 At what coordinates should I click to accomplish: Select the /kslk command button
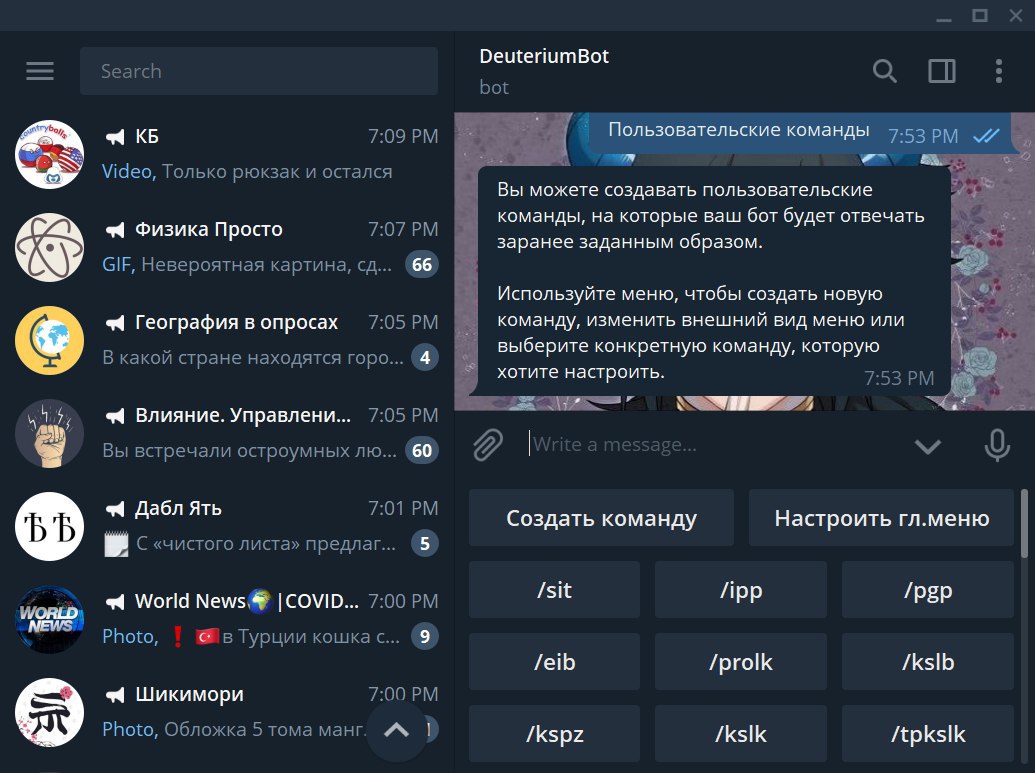[741, 733]
